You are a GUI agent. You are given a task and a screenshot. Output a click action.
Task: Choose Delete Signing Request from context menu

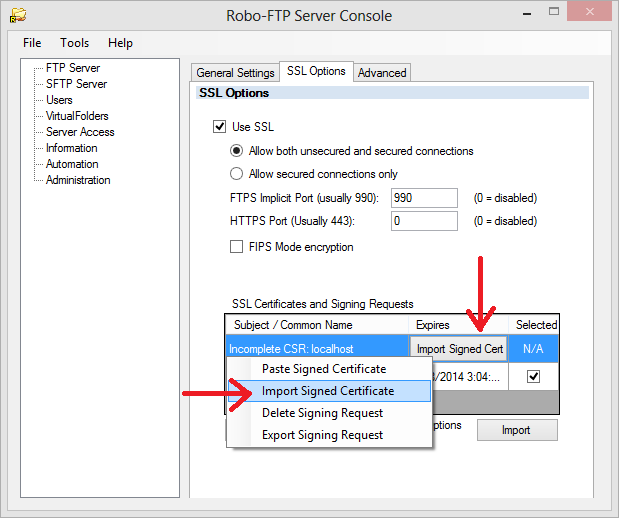(x=329, y=413)
